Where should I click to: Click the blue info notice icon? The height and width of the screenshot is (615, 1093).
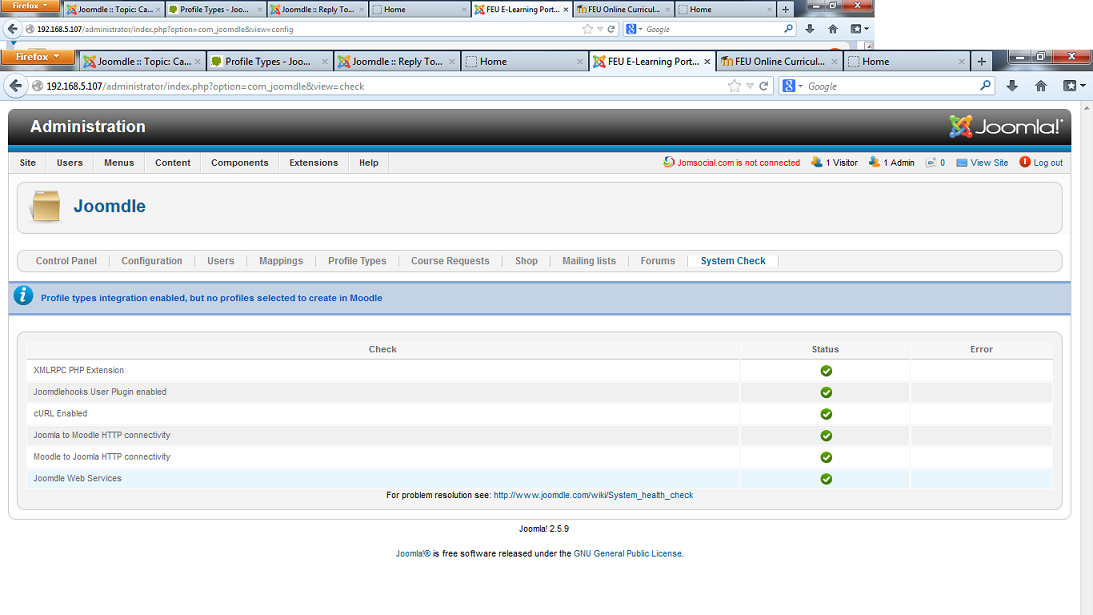(23, 296)
